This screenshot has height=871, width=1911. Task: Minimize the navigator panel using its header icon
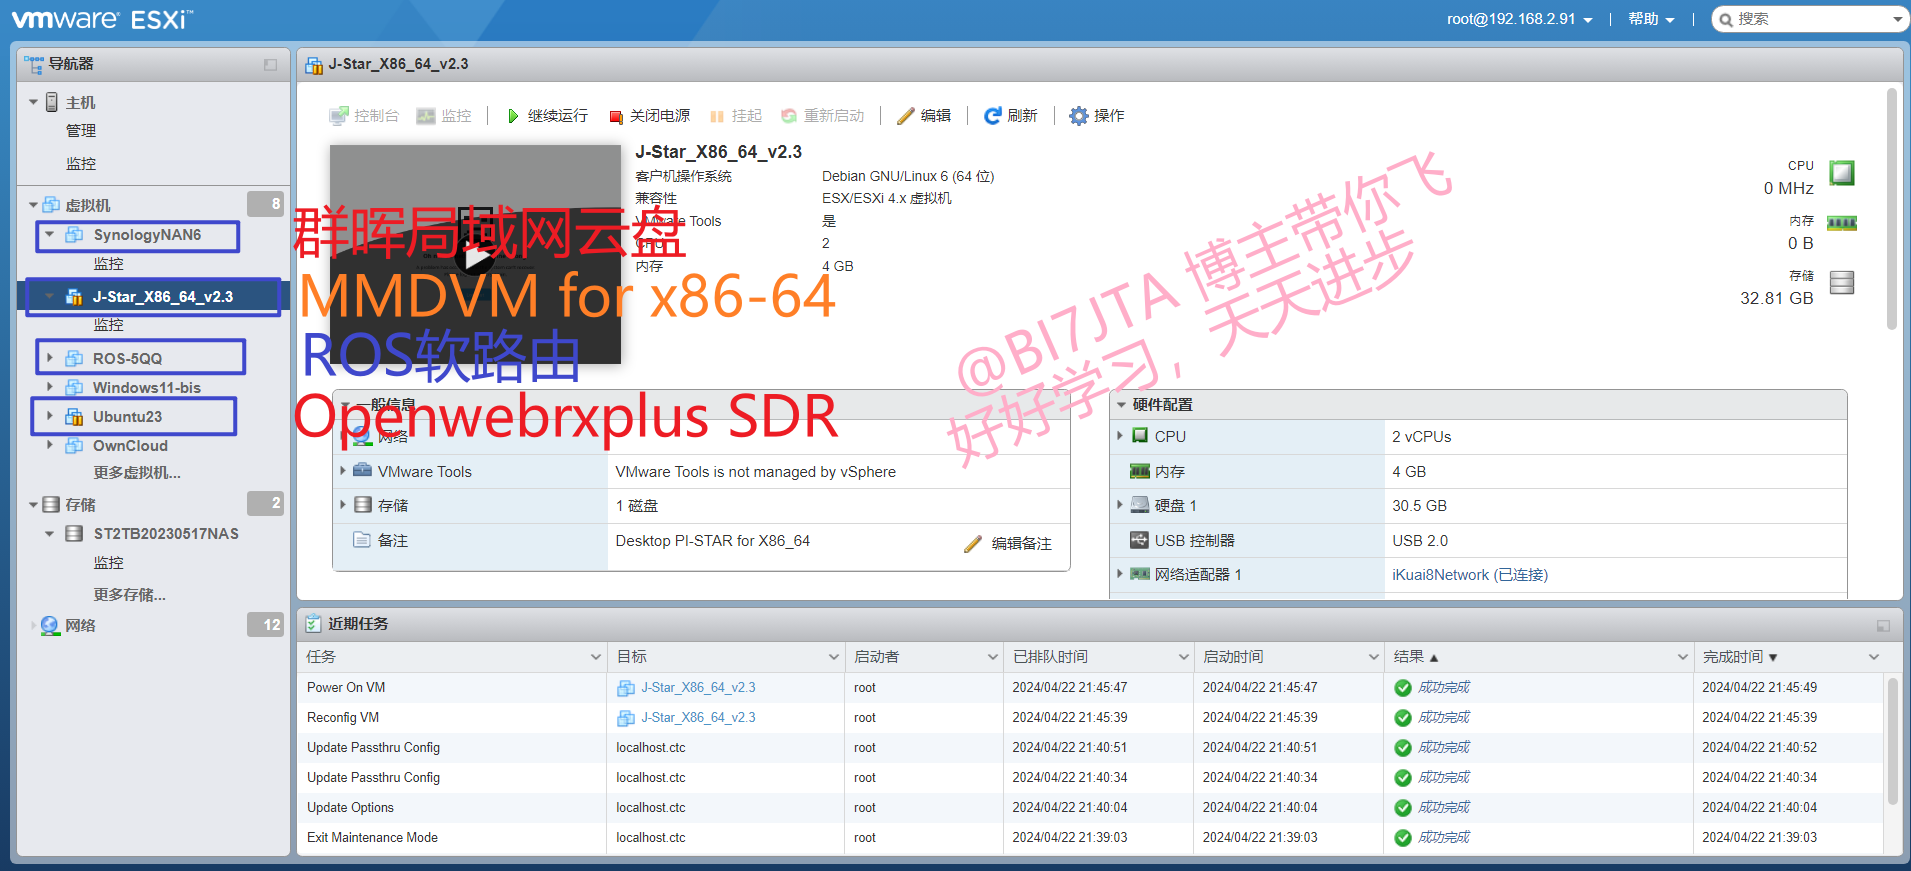coord(270,65)
